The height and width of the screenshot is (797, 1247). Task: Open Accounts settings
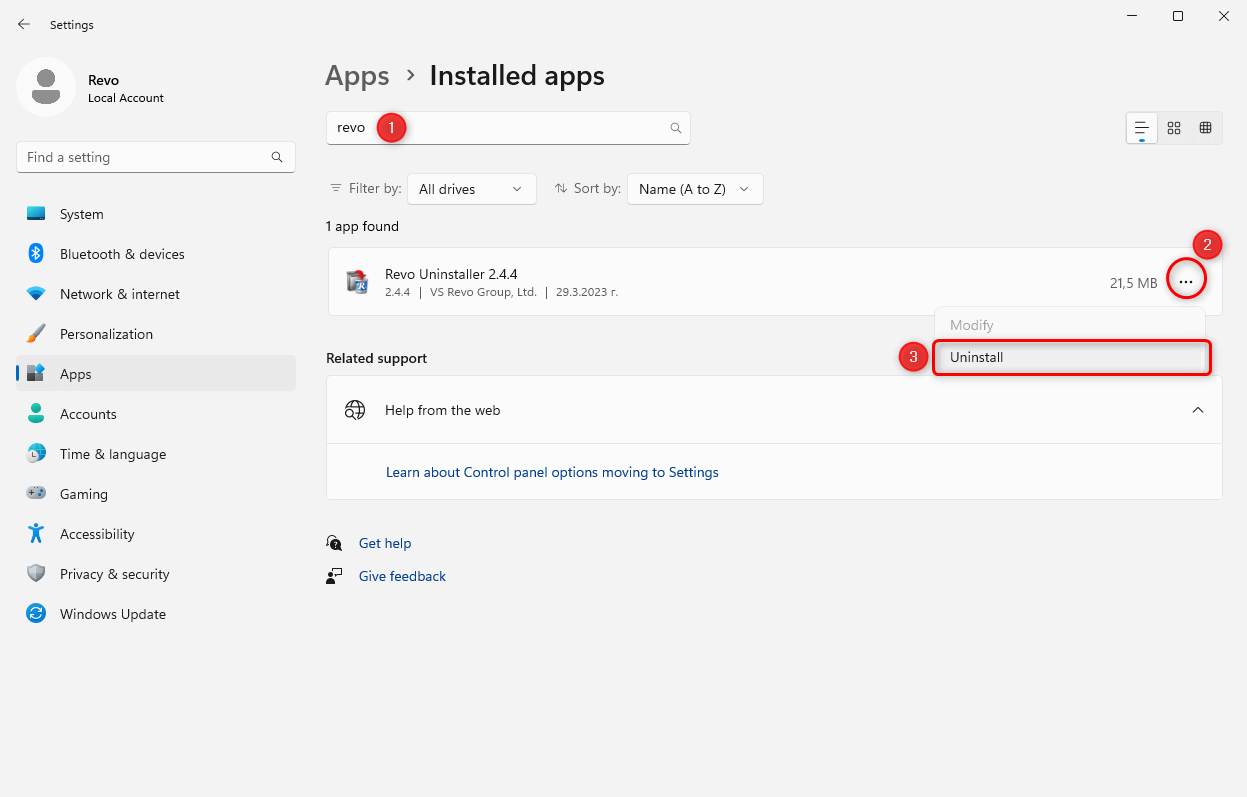click(156, 414)
